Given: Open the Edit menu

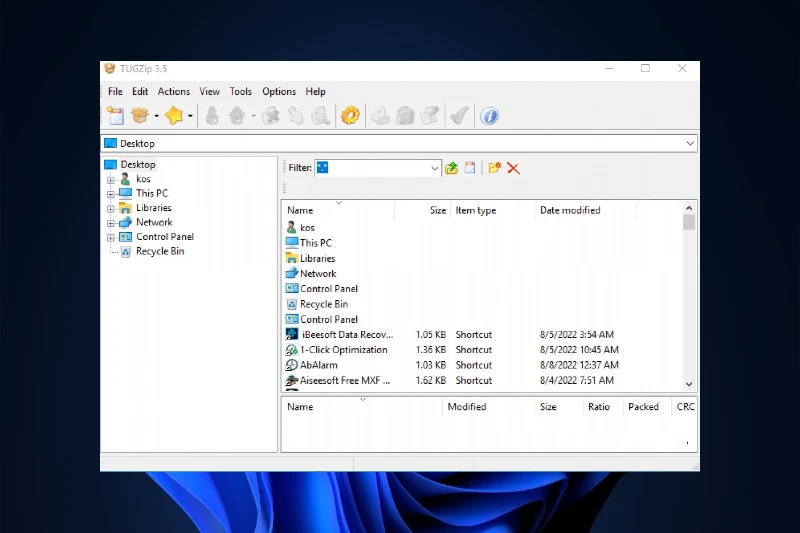Looking at the screenshot, I should click(x=140, y=91).
